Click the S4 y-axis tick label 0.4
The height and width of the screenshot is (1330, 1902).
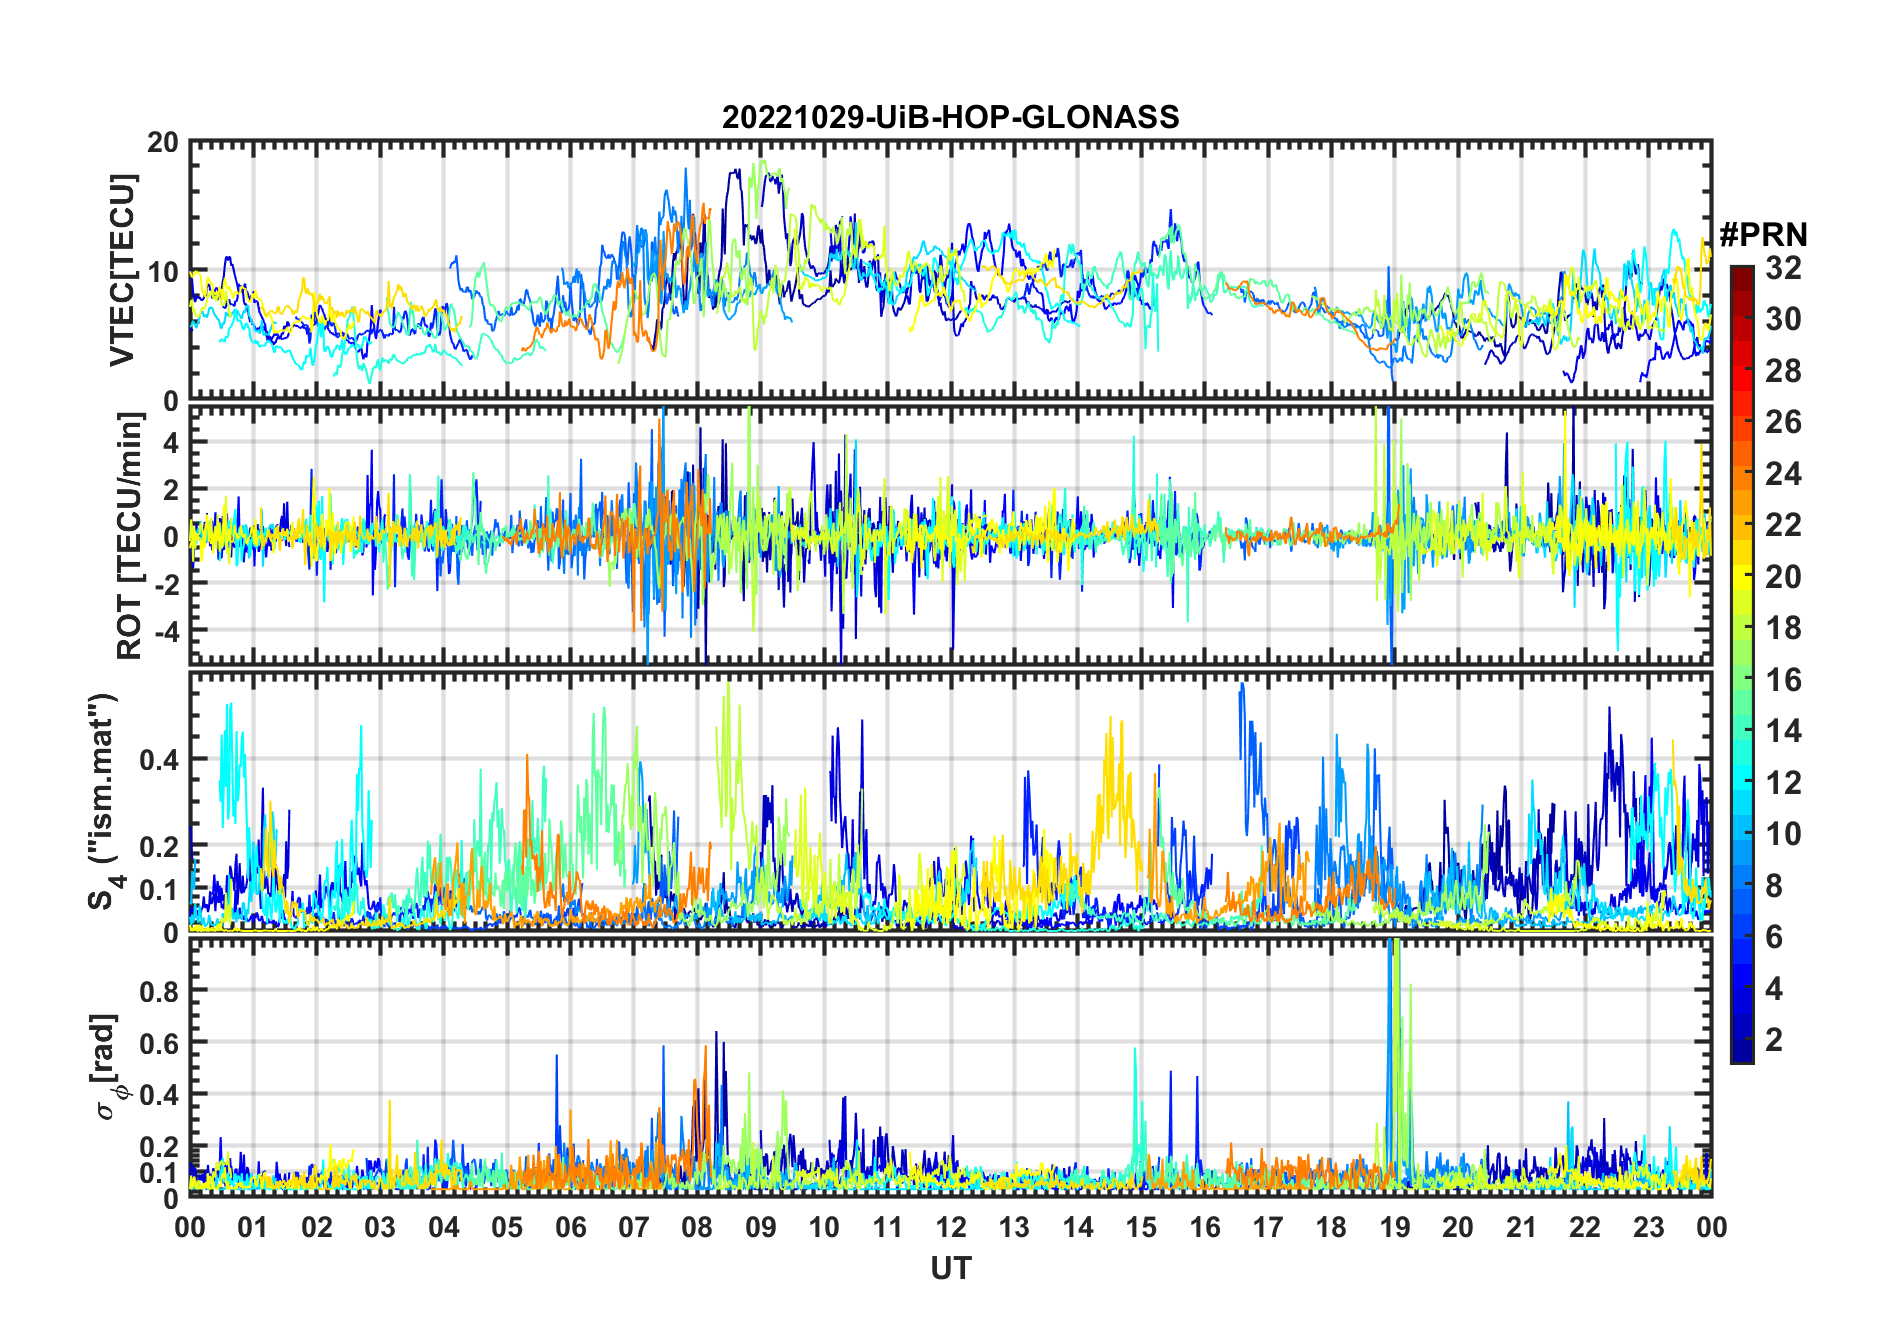click(159, 759)
